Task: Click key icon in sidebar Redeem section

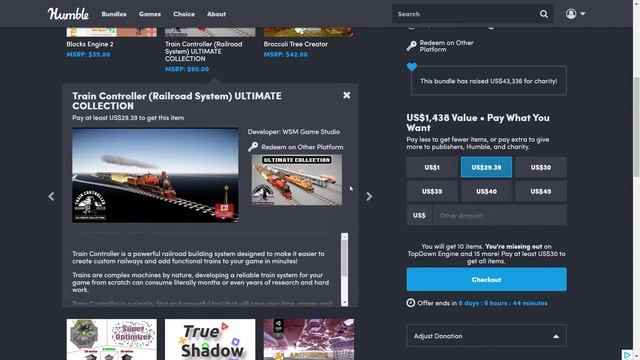Action: click(x=411, y=46)
